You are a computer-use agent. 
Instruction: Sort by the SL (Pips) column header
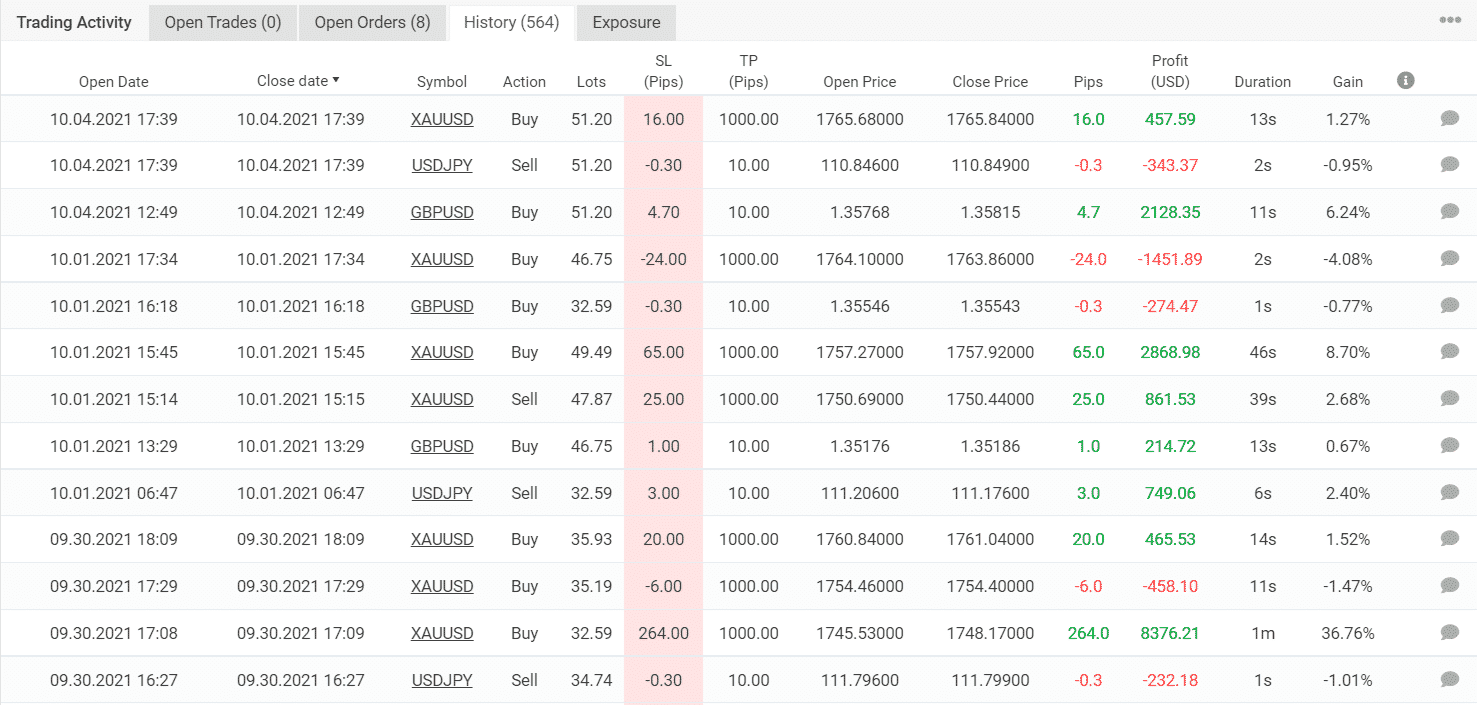click(663, 71)
